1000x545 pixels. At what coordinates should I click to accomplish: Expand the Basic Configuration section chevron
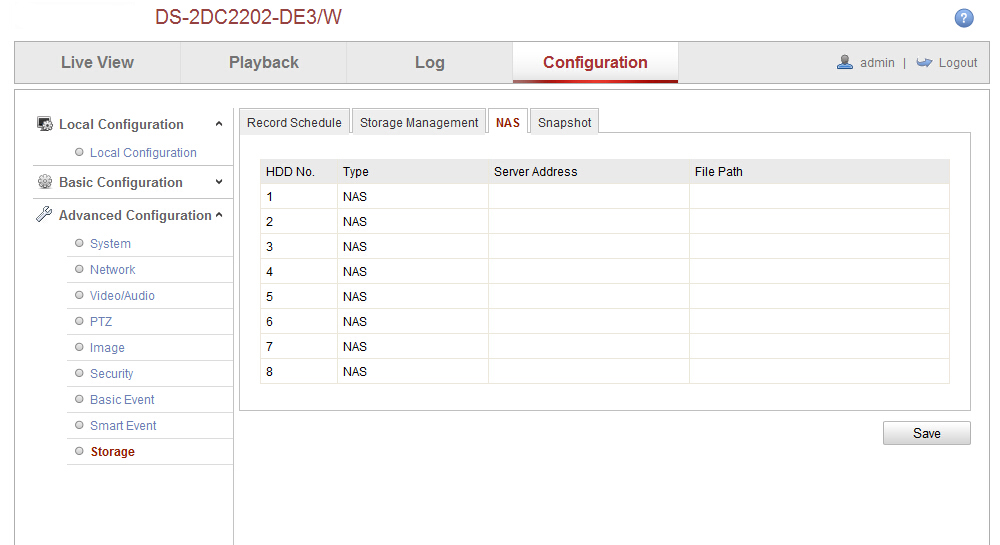click(x=219, y=182)
